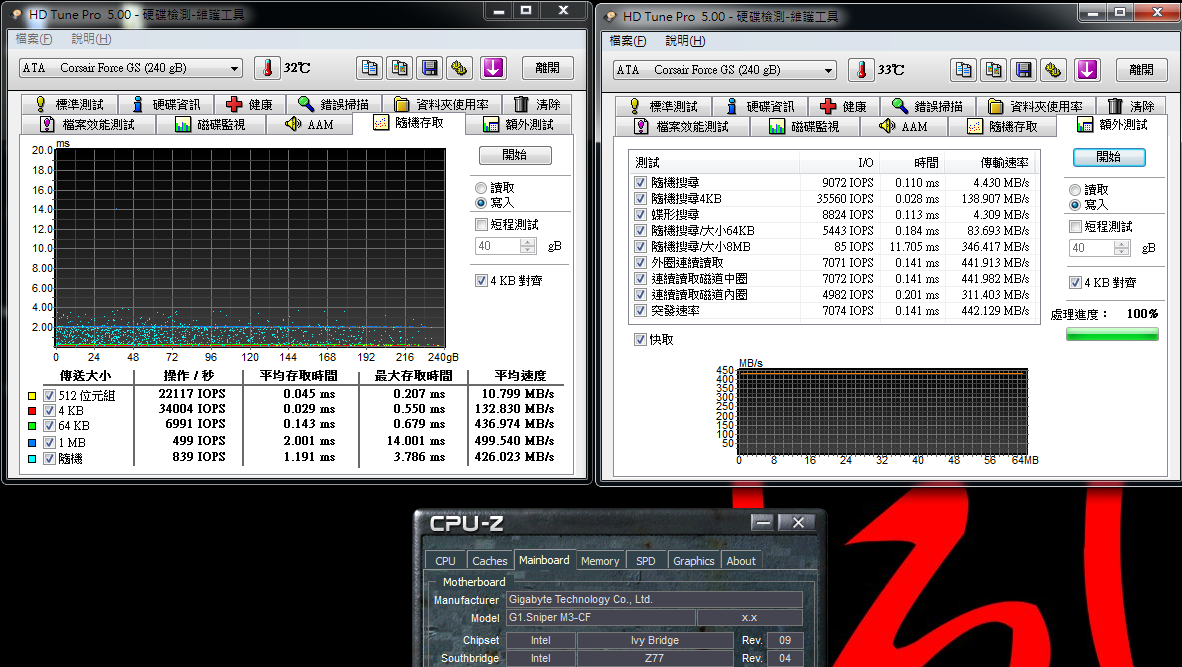Select 寫入 radio button in left window
The image size is (1182, 667).
click(481, 203)
